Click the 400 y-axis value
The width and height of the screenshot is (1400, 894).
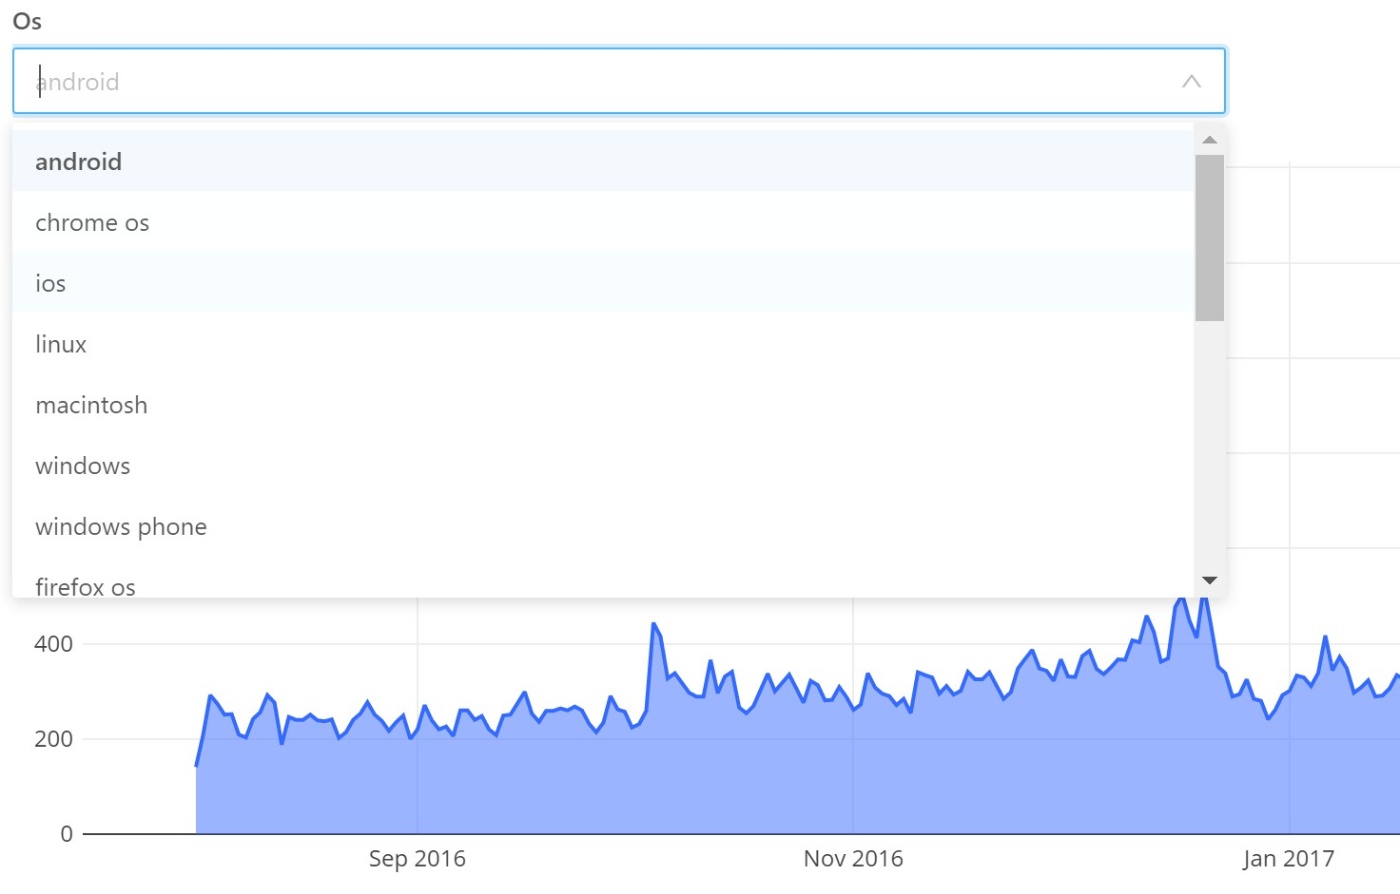(x=53, y=644)
